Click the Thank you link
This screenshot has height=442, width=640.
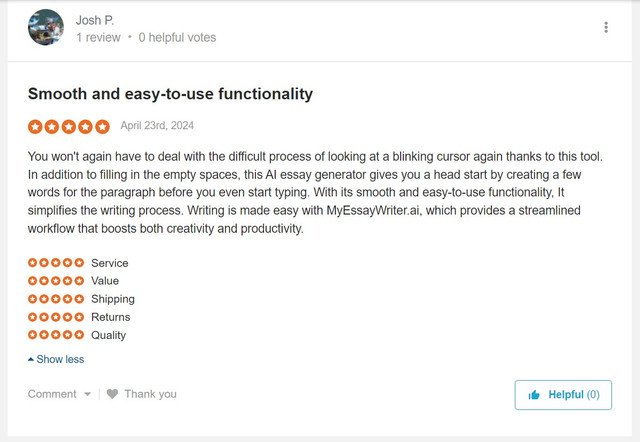[x=151, y=394]
